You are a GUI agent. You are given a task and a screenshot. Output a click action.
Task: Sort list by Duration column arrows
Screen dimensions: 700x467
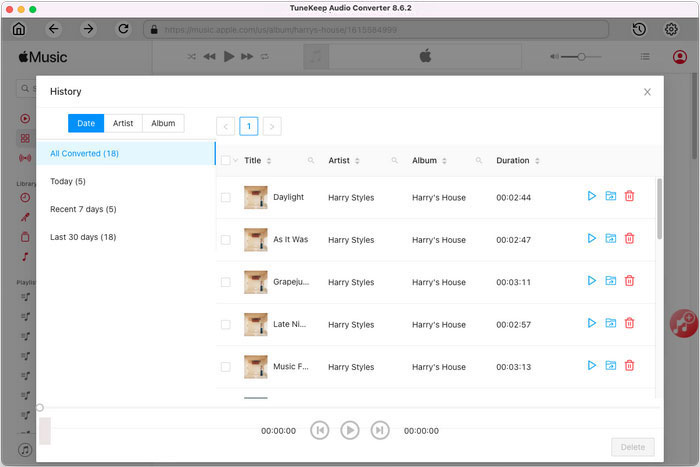click(537, 161)
